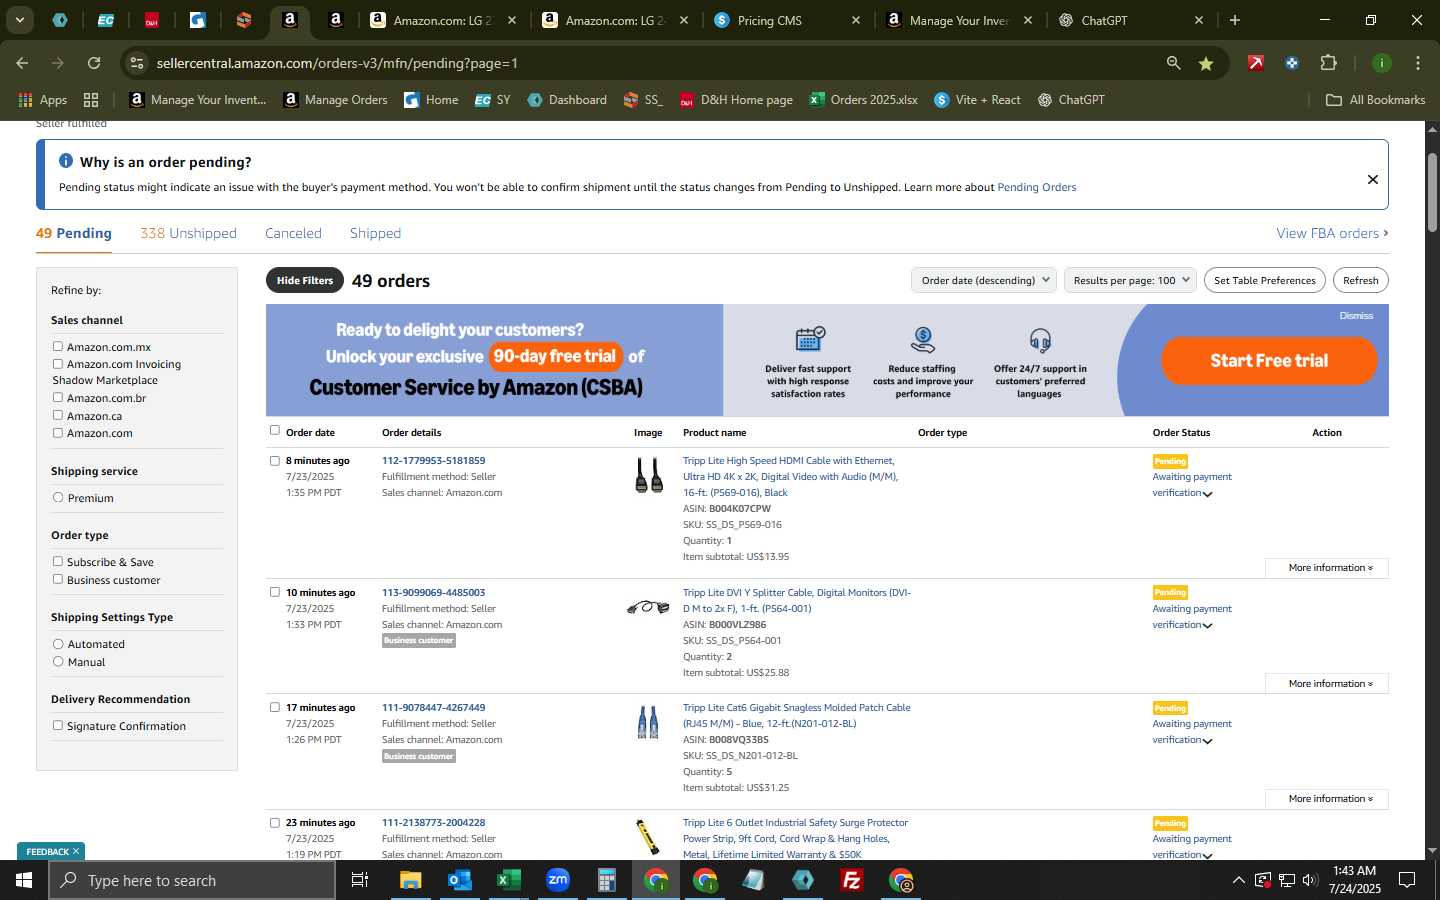Open Calculator from the taskbar
Screen dimensions: 1440x900
(606, 880)
